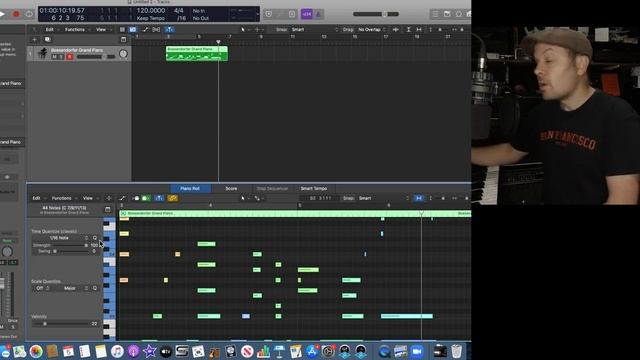Open the Scale Quantize Off dropdown
Screen dimensions: 640x360
point(42,288)
